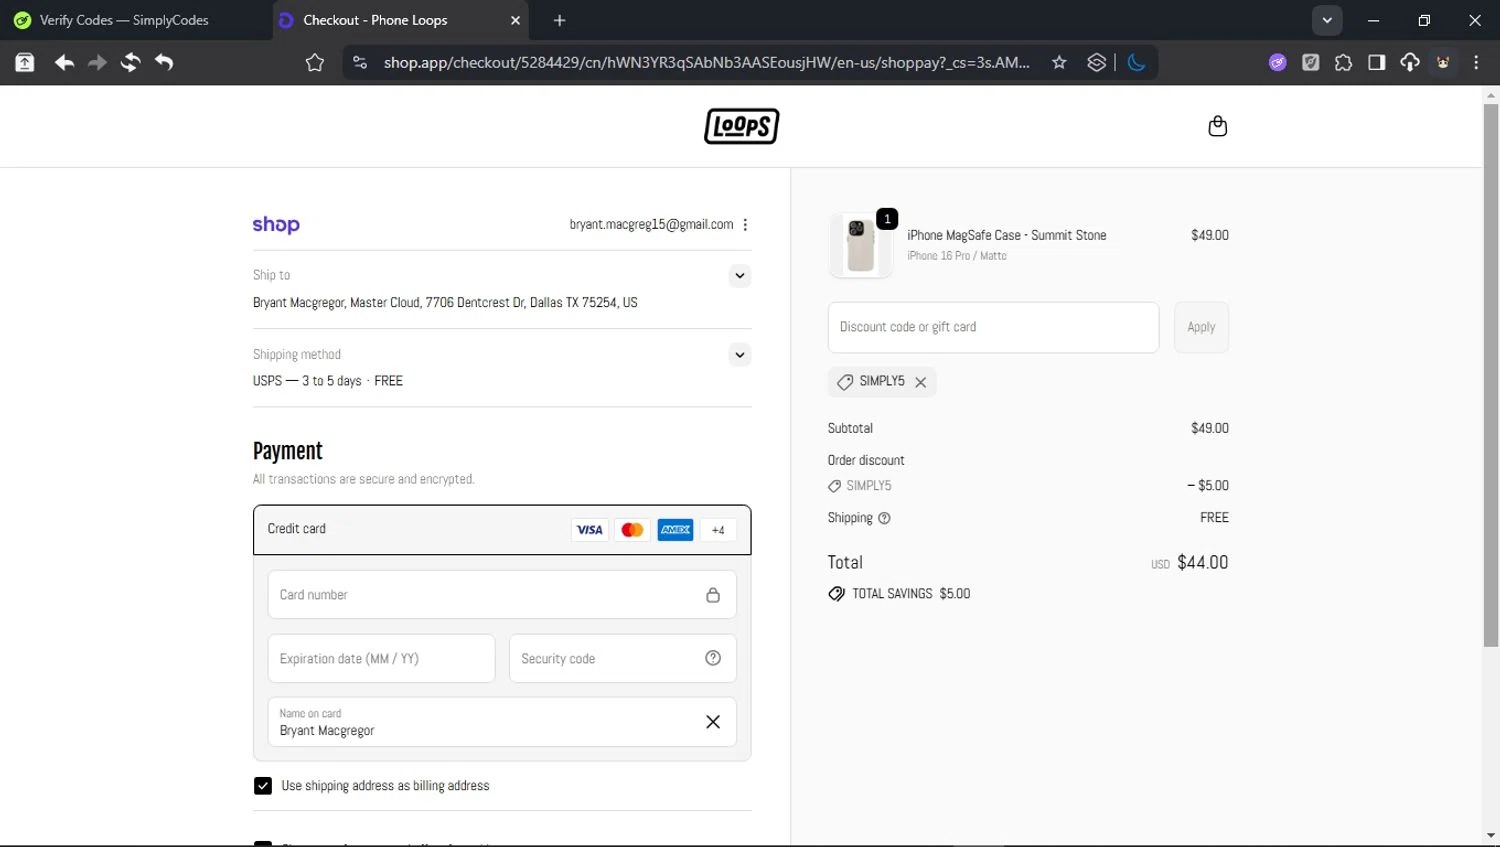Viewport: 1500px width, 847px height.
Task: Close the Checkout - Phone Loops tab
Action: (x=515, y=20)
